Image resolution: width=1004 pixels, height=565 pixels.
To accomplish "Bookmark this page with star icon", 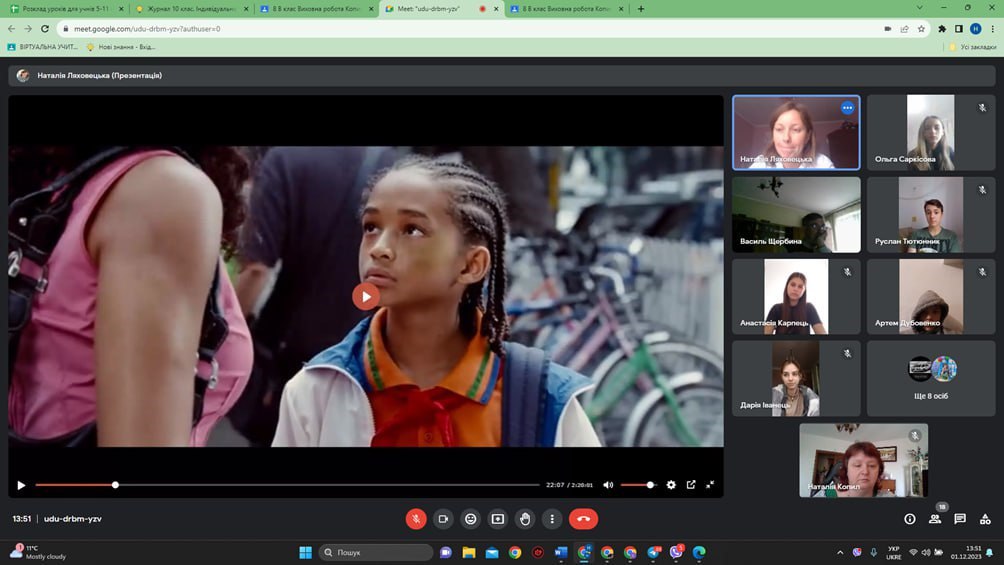I will 921,29.
